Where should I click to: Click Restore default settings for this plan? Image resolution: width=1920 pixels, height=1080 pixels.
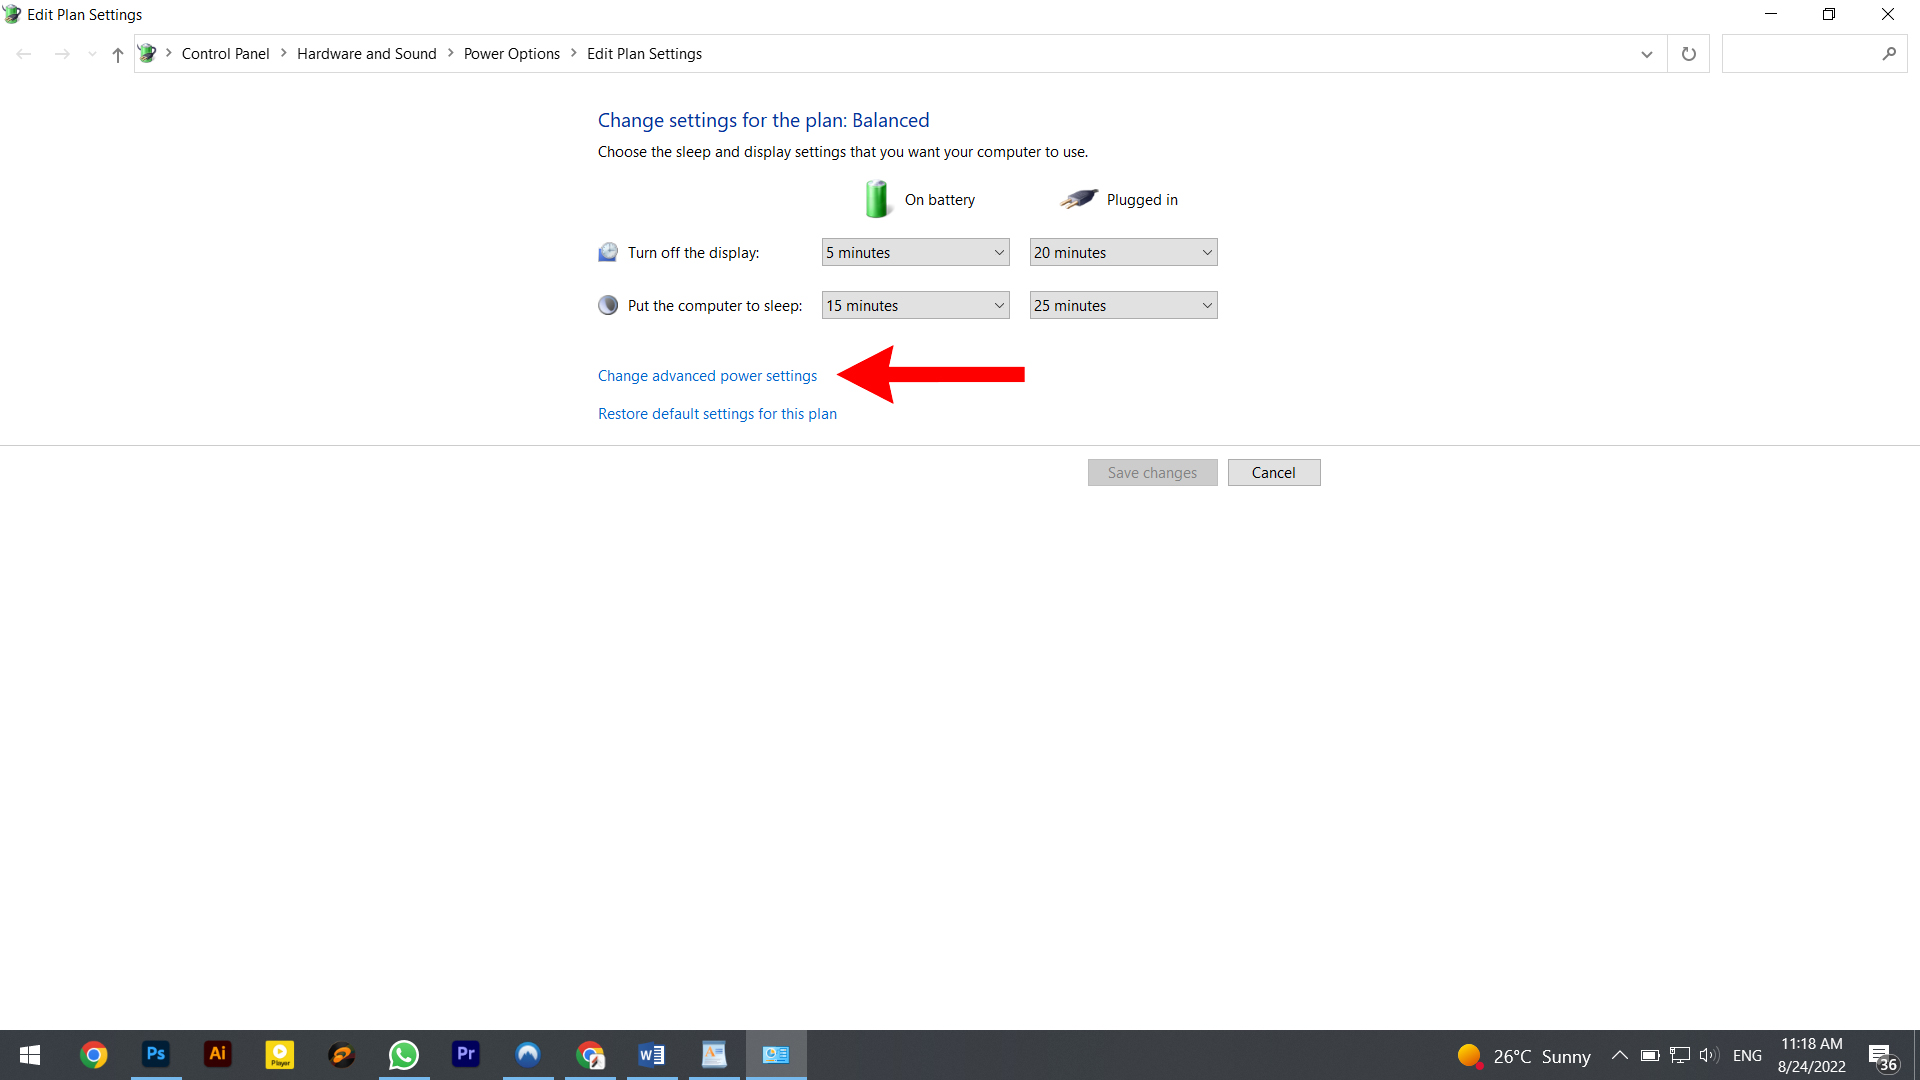(x=717, y=413)
